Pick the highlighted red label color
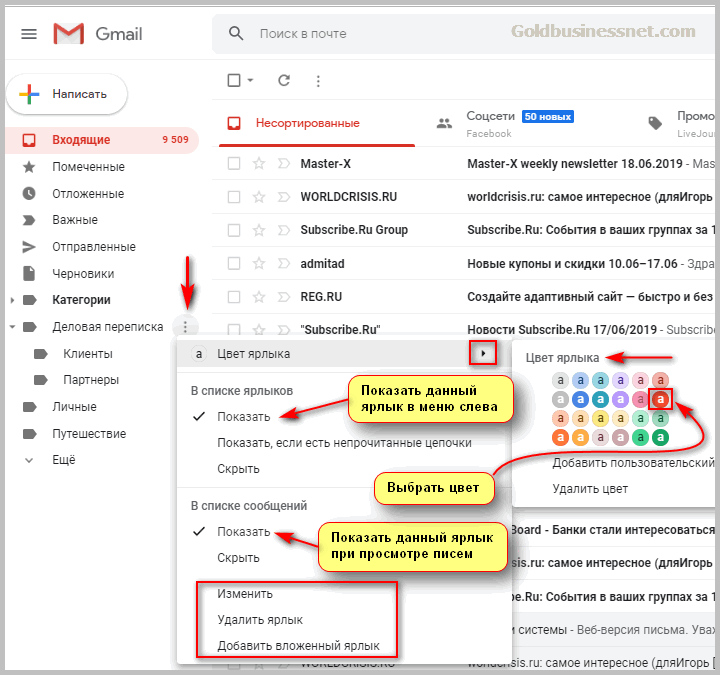720x675 pixels. (660, 399)
